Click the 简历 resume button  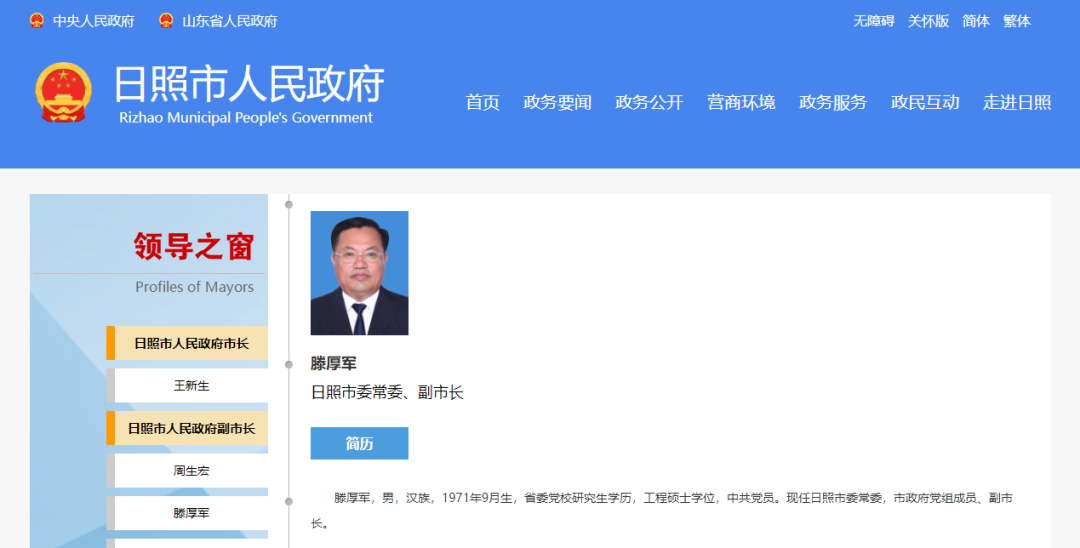(359, 443)
